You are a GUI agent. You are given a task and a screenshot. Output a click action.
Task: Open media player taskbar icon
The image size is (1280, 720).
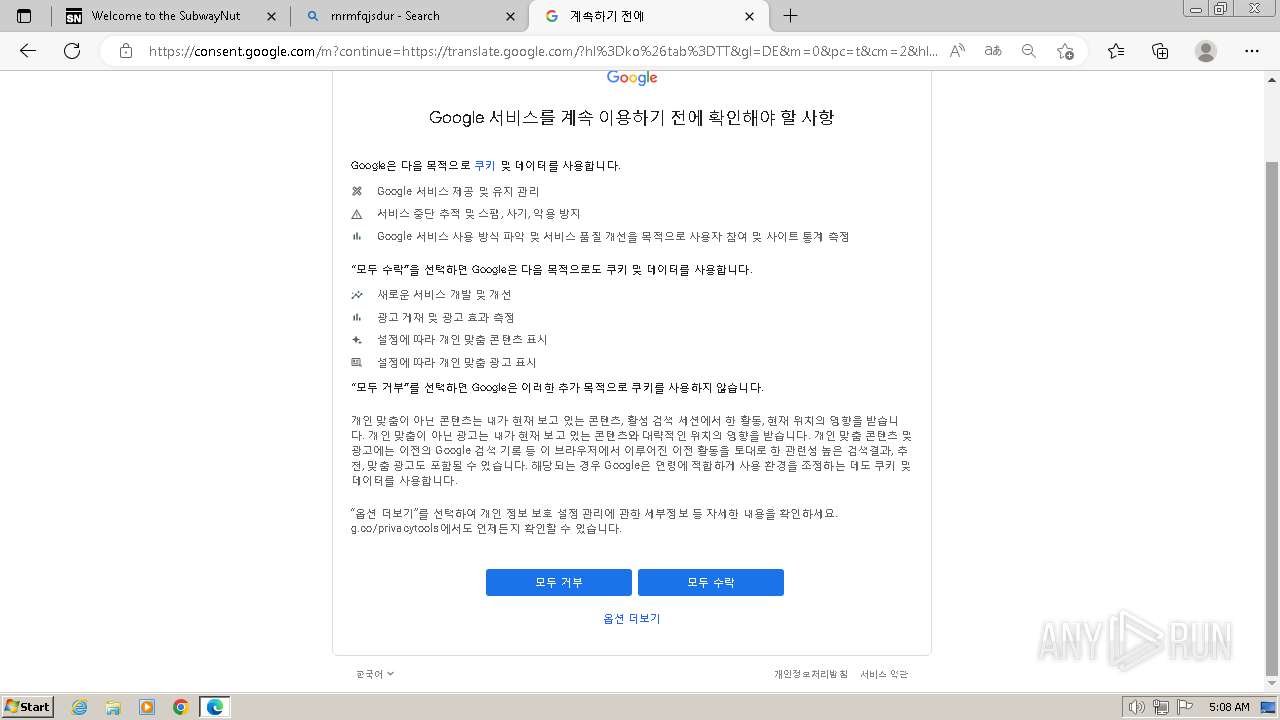[x=147, y=707]
